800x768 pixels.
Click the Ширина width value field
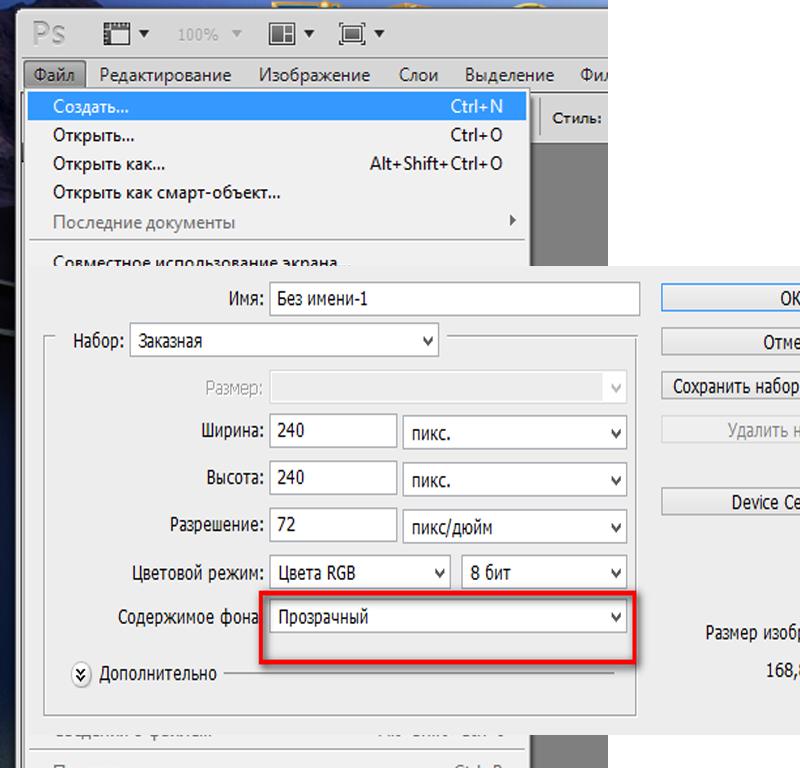tap(333, 431)
